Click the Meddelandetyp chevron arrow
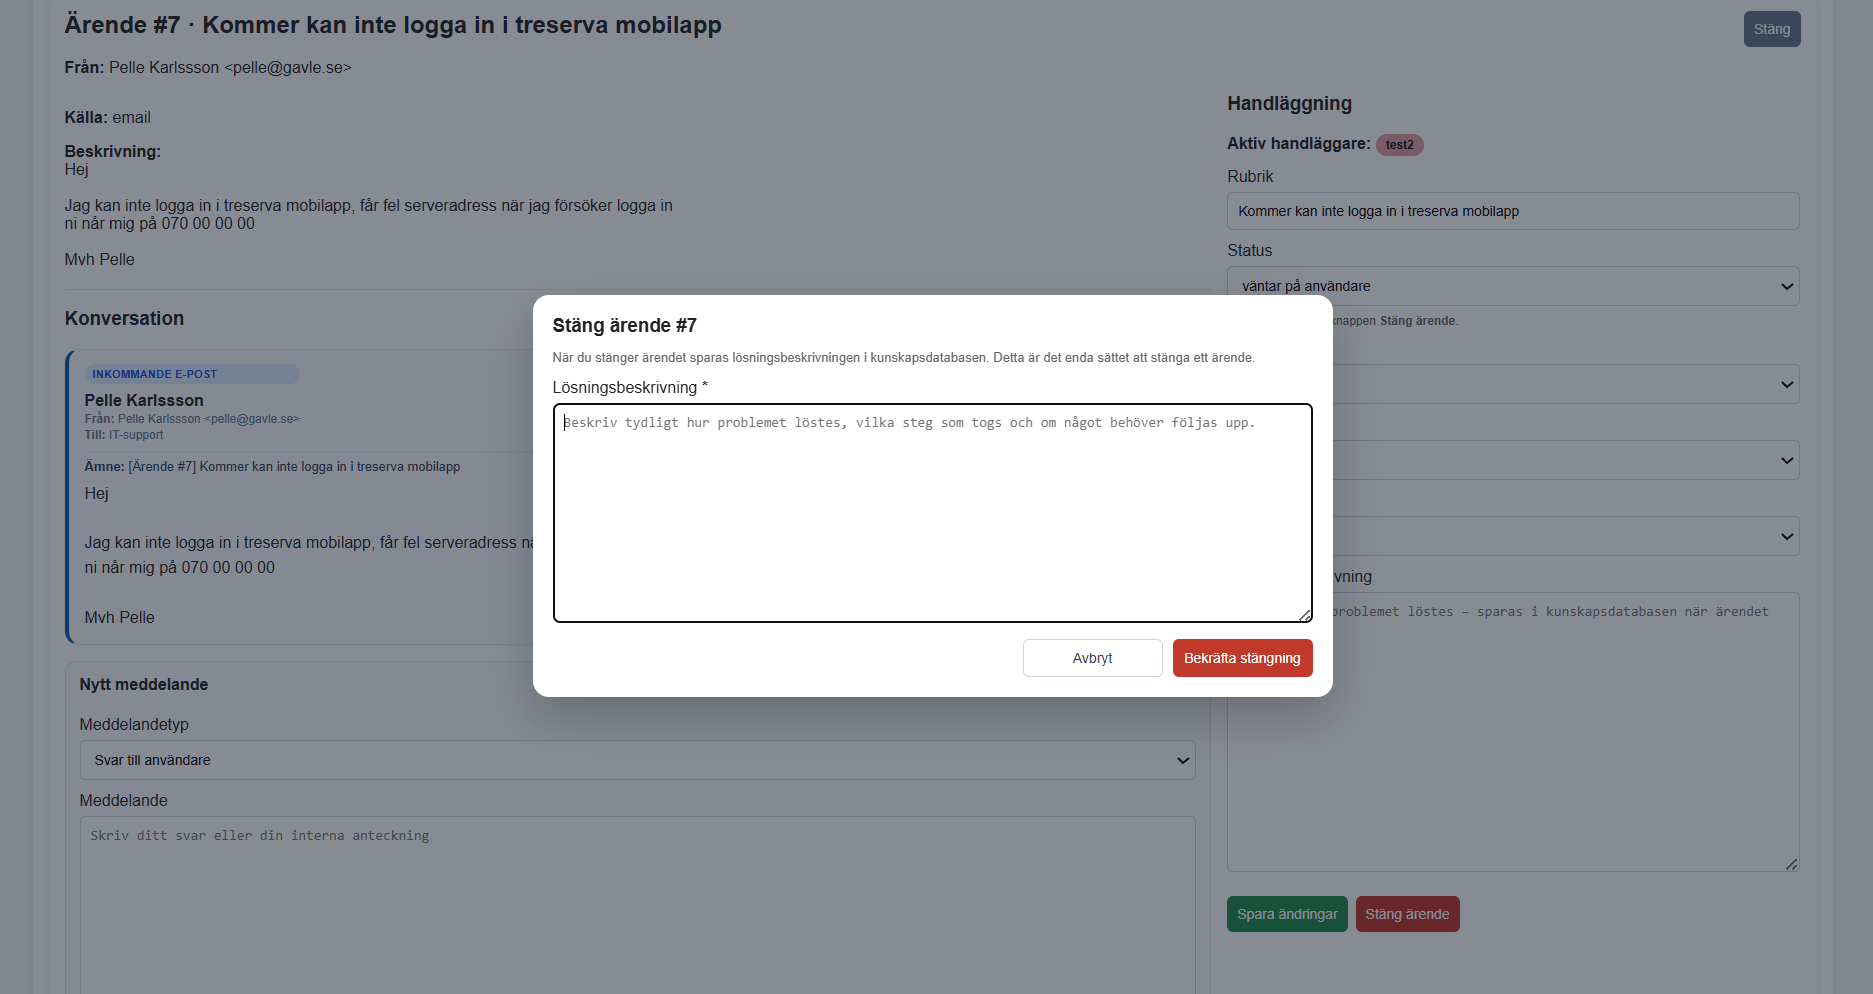The height and width of the screenshot is (994, 1873). 1183,760
